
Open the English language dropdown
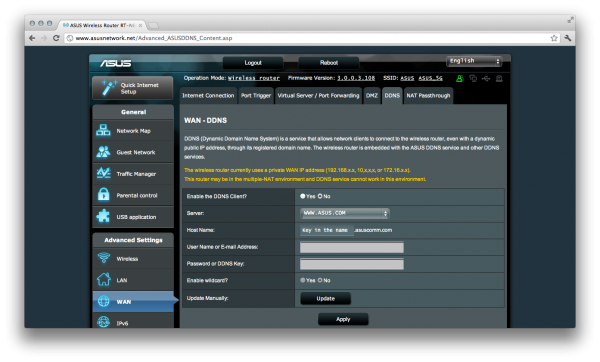(474, 61)
